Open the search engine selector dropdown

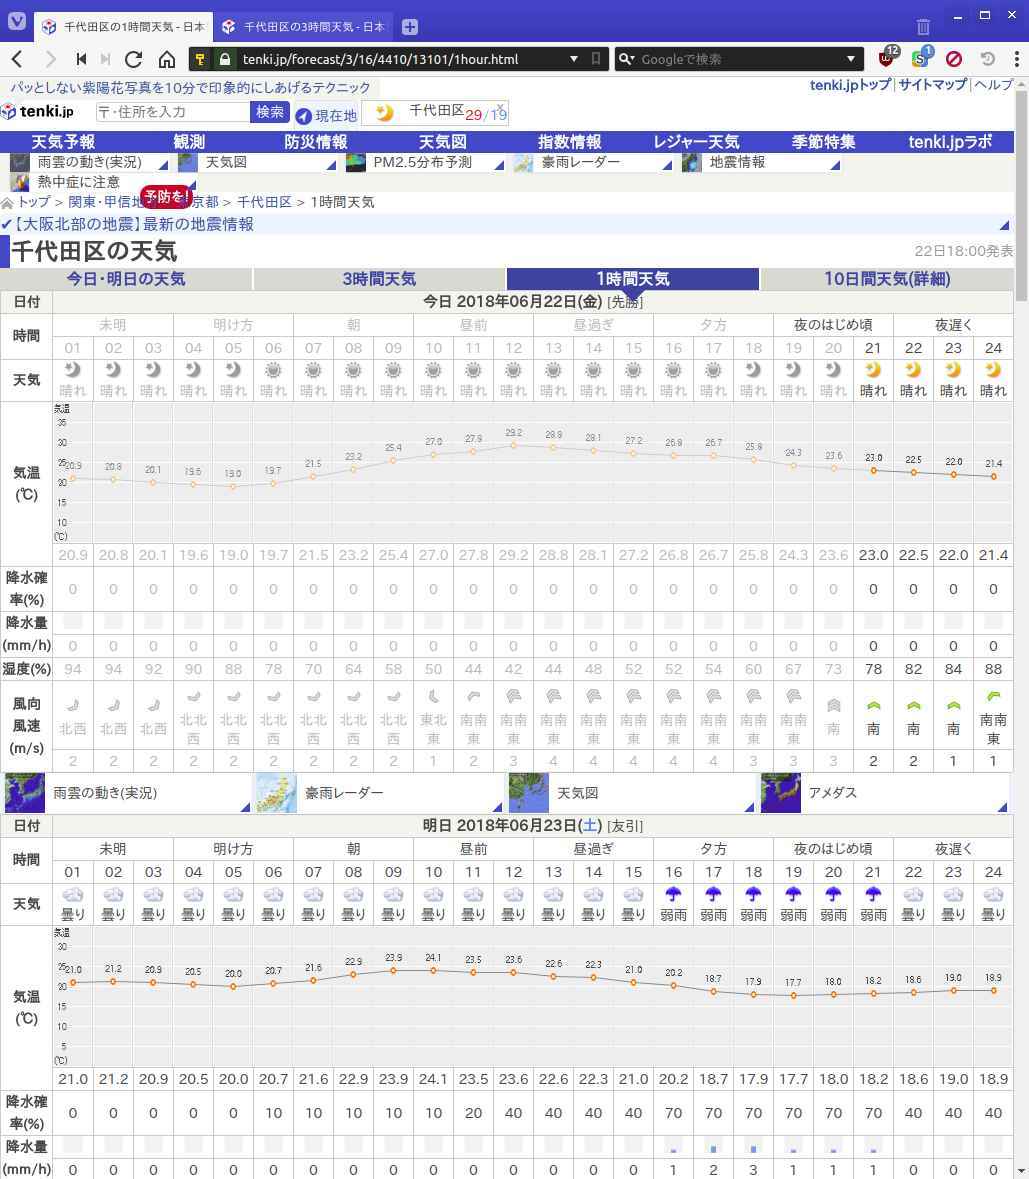pyautogui.click(x=626, y=59)
